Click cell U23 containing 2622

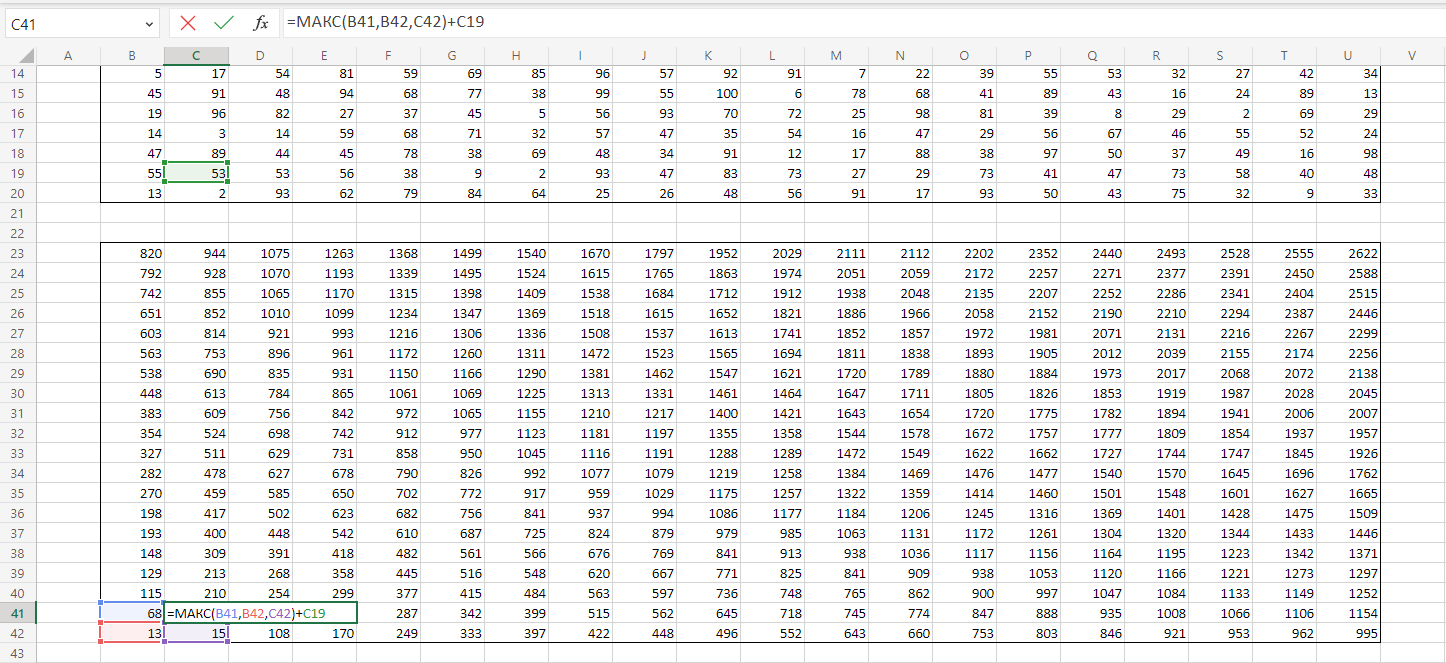[1348, 253]
